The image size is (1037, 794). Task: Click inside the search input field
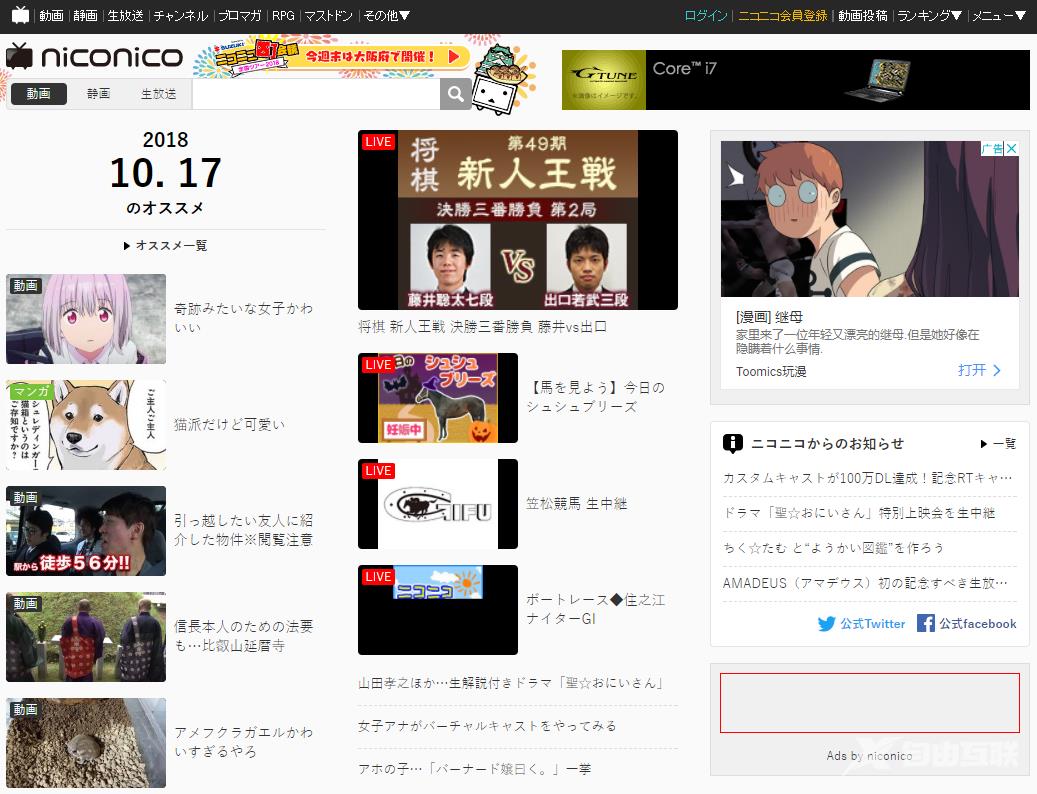point(316,94)
